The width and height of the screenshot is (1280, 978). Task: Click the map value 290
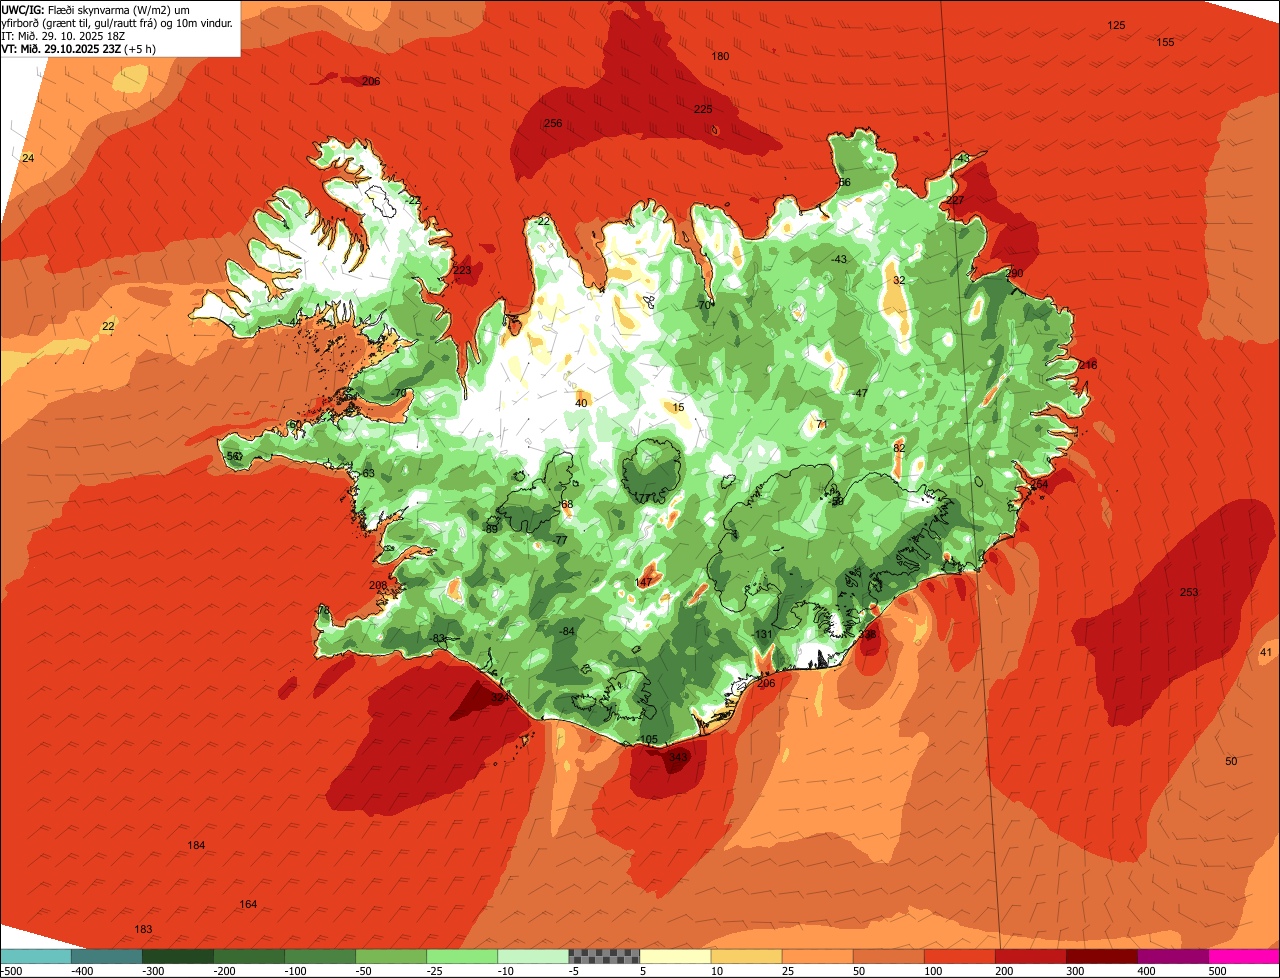1015,273
